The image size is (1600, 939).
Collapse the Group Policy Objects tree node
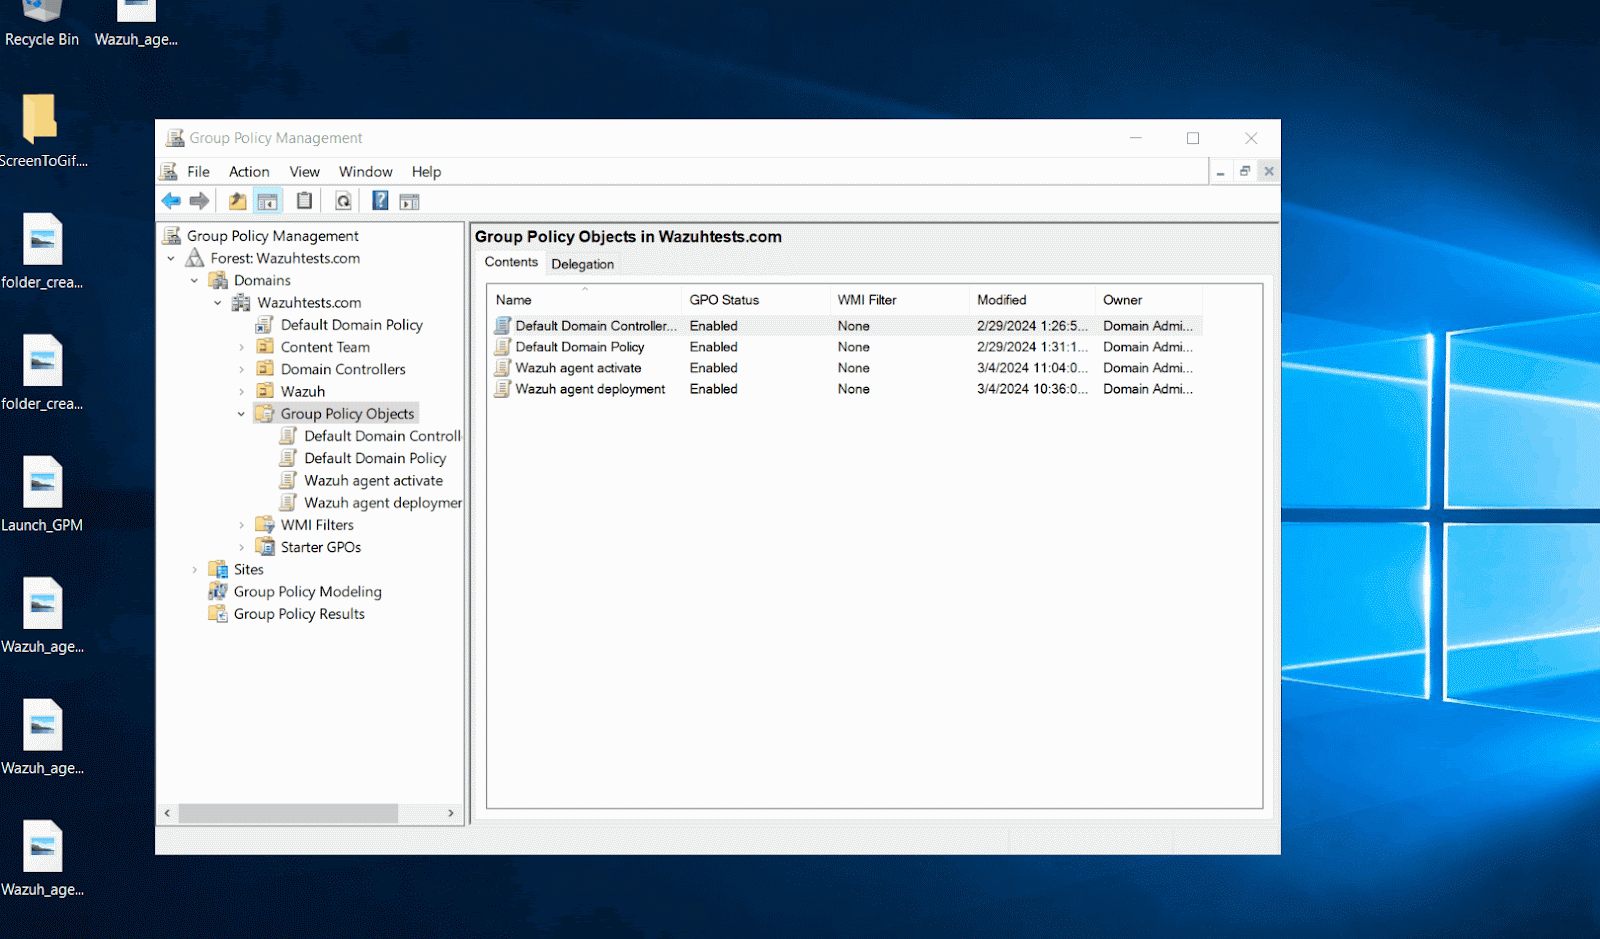pos(241,414)
